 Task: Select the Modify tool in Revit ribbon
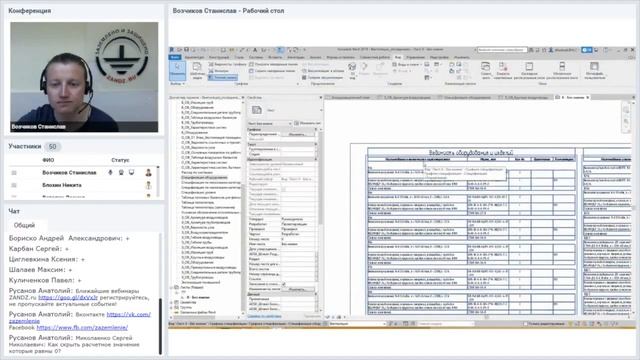178,70
